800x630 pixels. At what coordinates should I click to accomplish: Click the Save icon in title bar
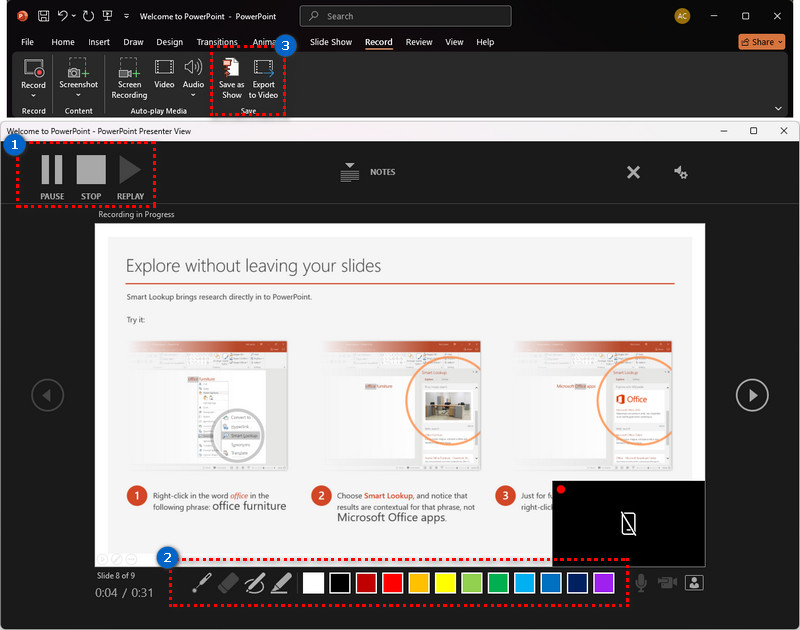tap(43, 16)
